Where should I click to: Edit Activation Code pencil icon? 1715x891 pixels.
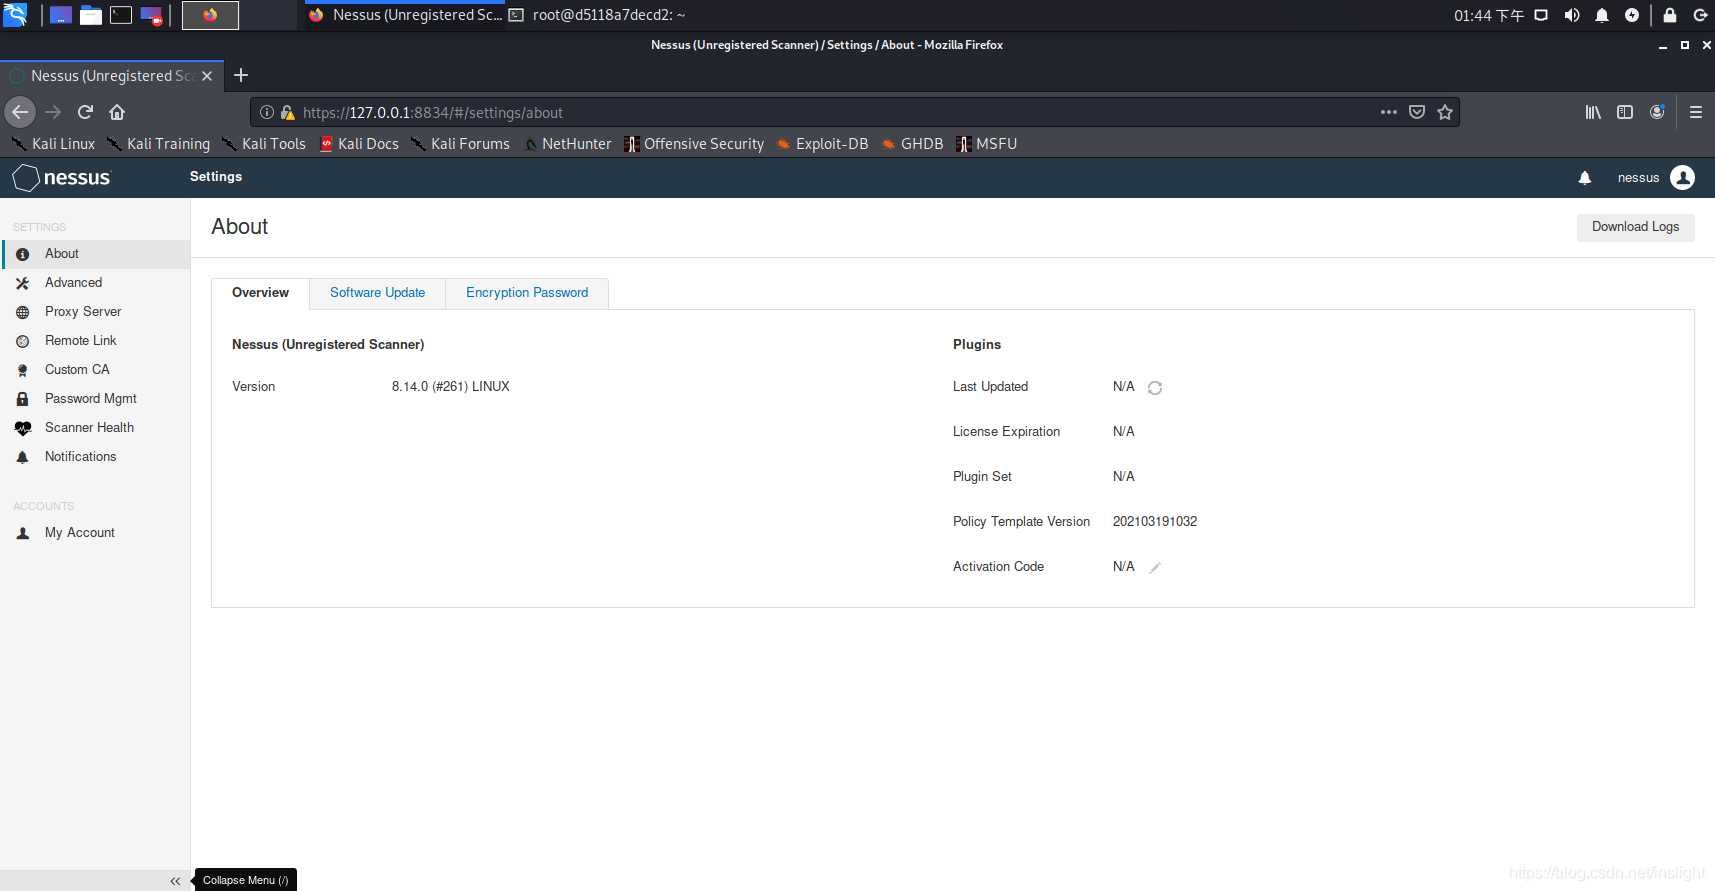(1155, 568)
